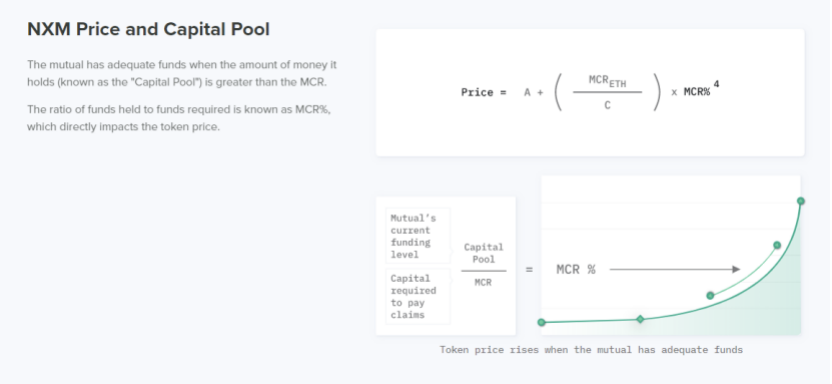Click the "Capital Pool" numerator text
Viewport: 832px width, 384px height.
(483, 253)
